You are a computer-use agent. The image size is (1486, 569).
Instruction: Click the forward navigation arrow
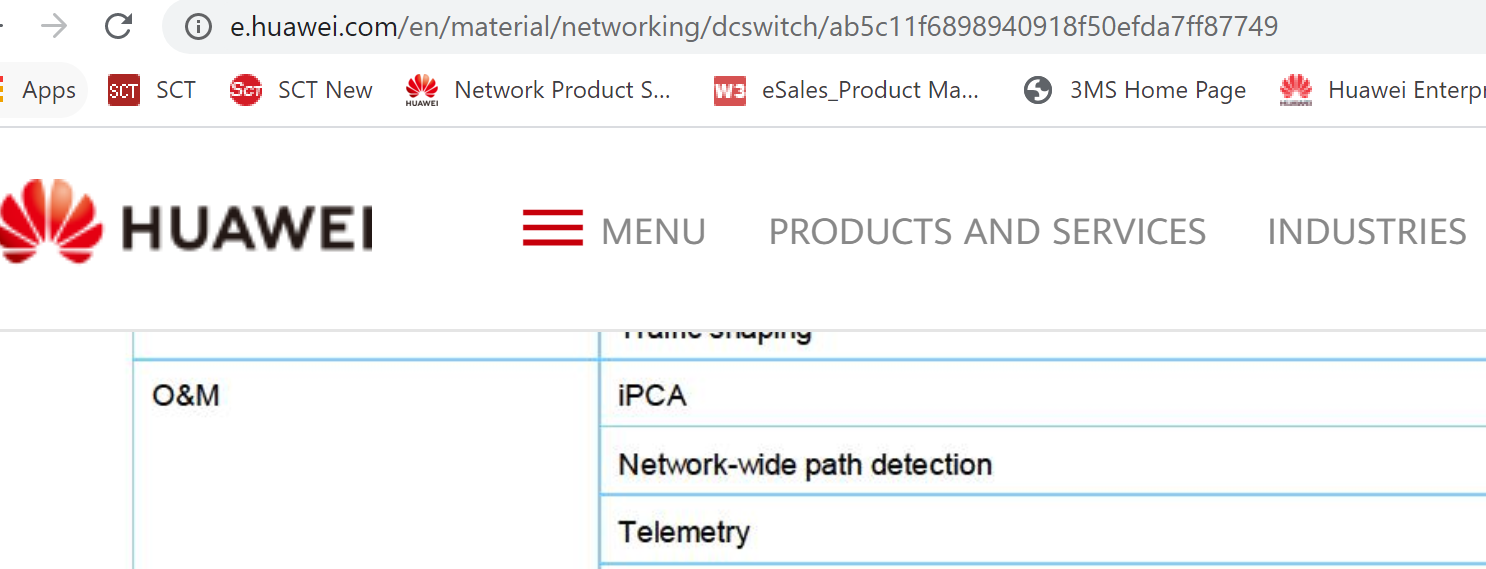coord(54,26)
